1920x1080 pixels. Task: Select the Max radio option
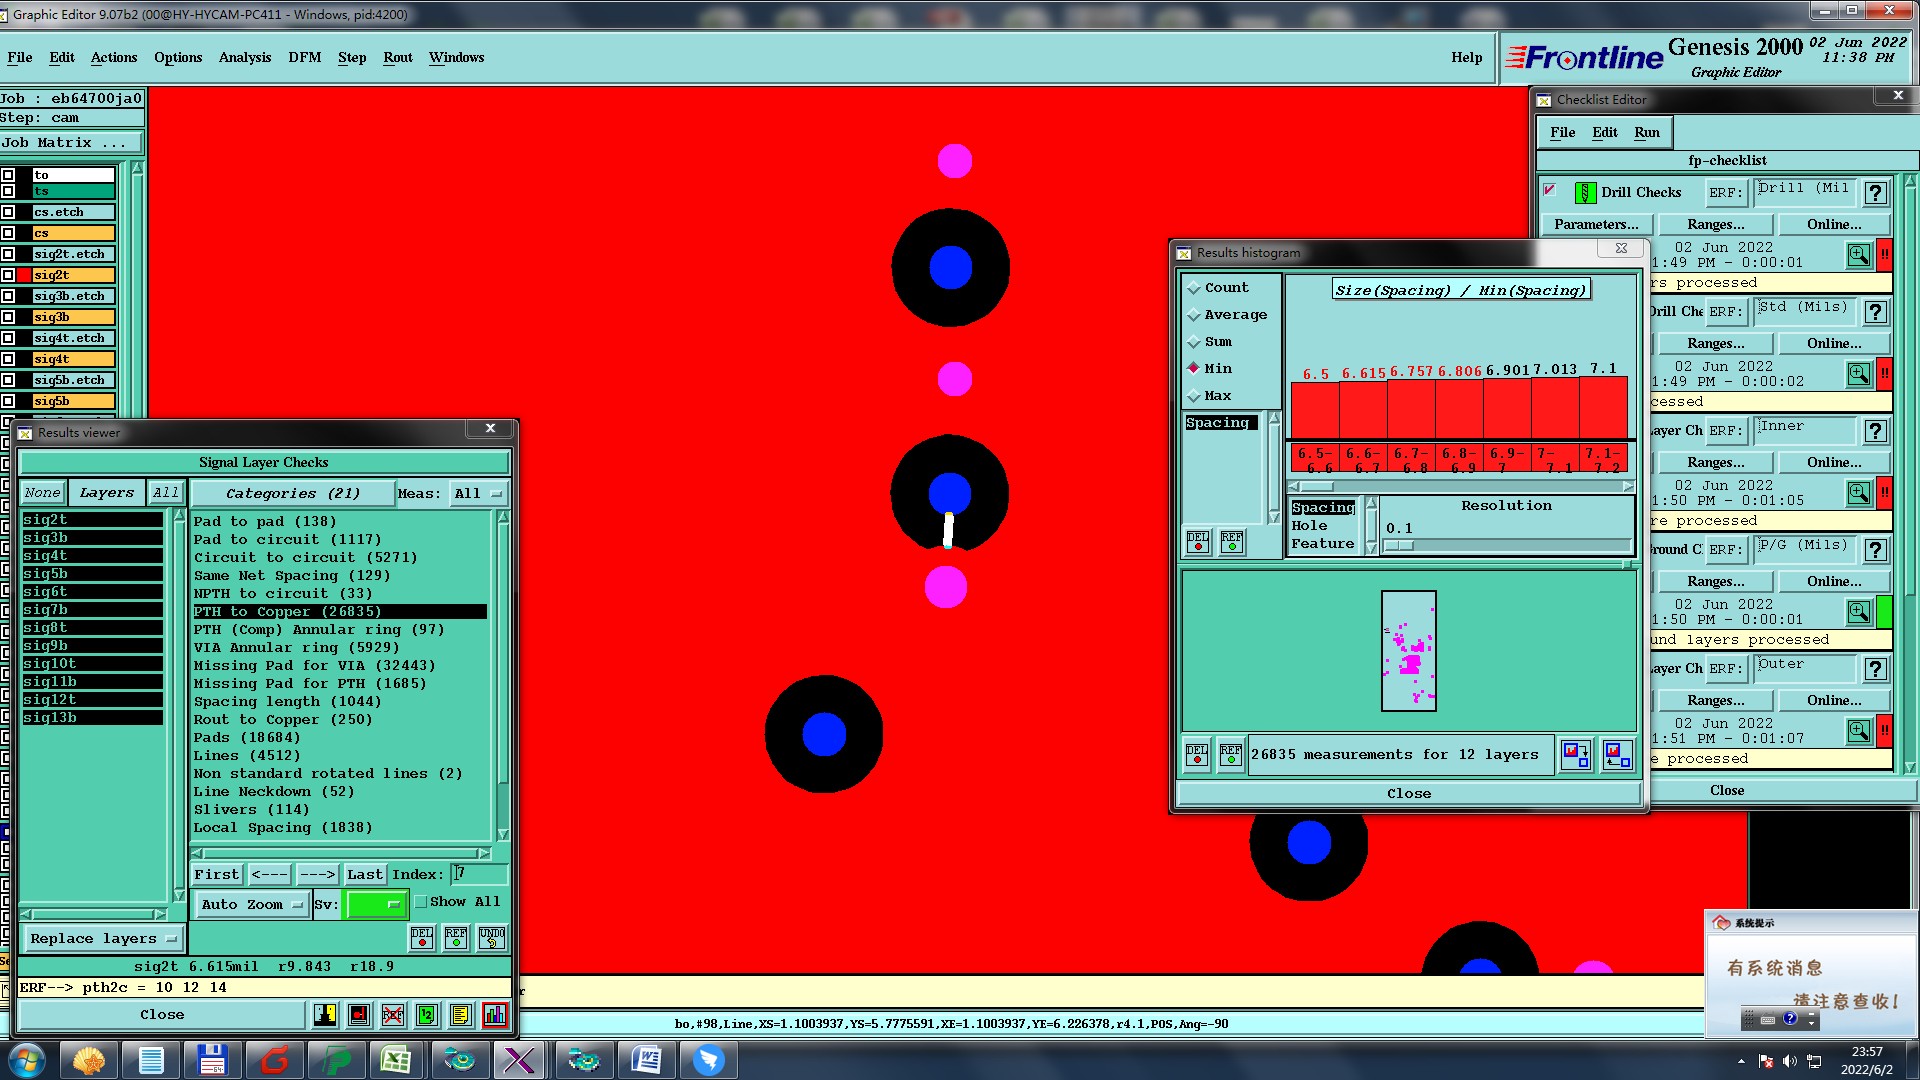click(1194, 396)
